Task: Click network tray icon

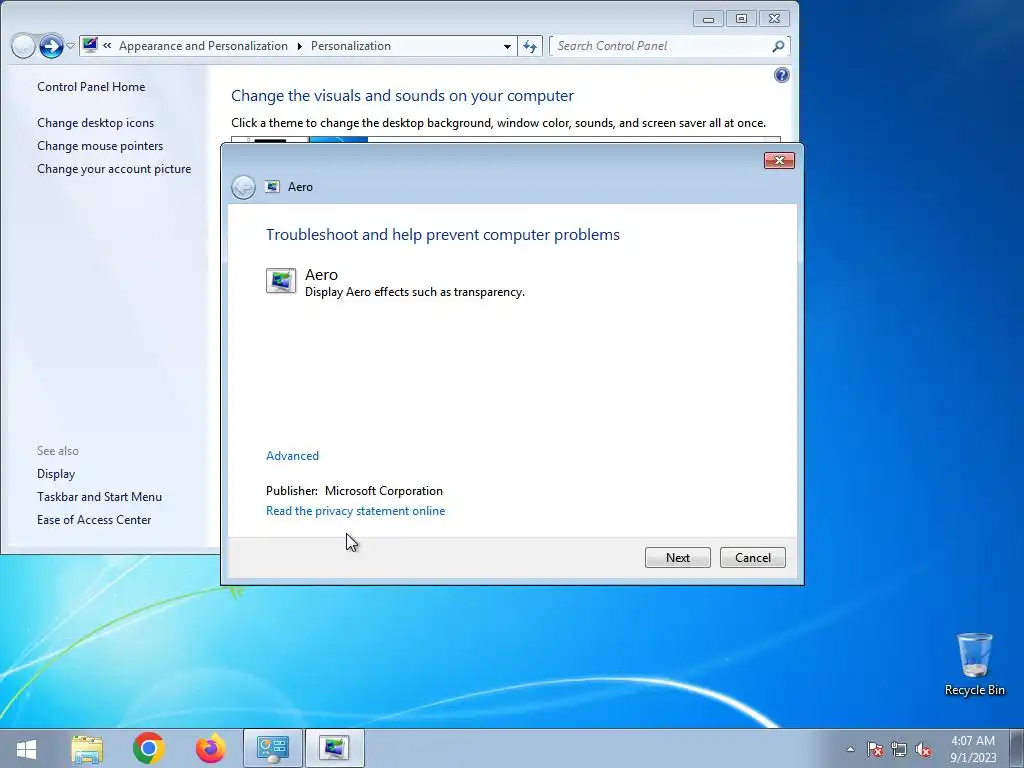Action: 899,749
